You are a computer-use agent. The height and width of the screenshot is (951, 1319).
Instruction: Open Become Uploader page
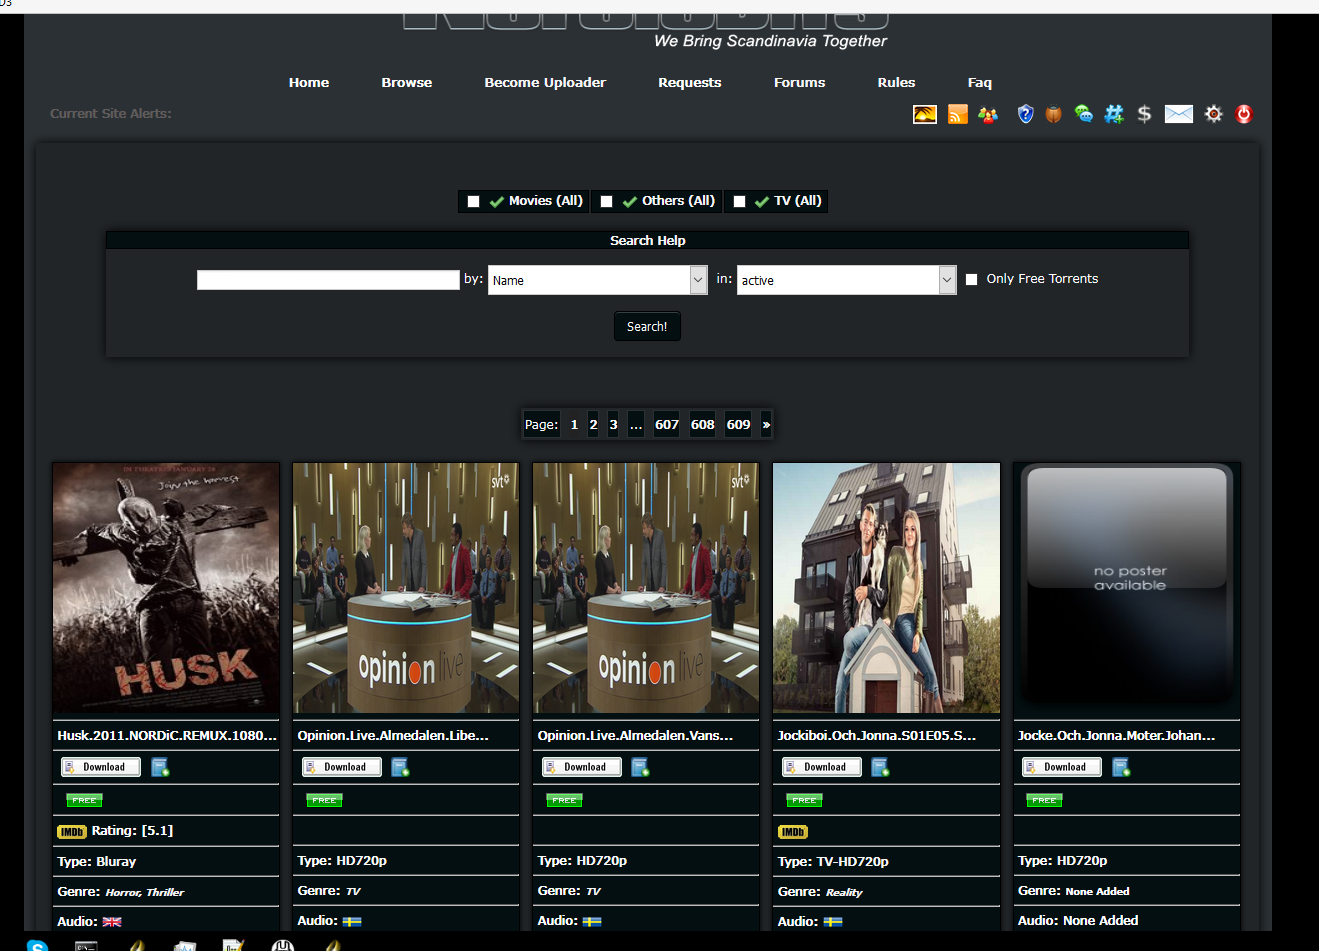(x=545, y=83)
